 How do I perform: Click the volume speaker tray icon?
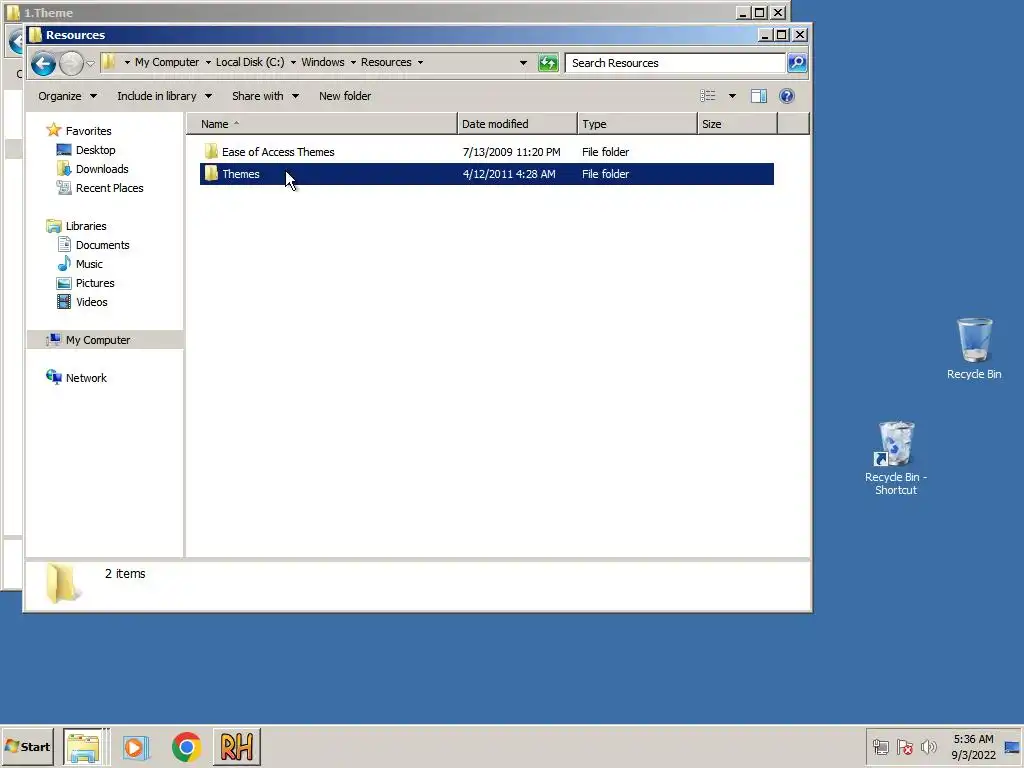(x=928, y=746)
